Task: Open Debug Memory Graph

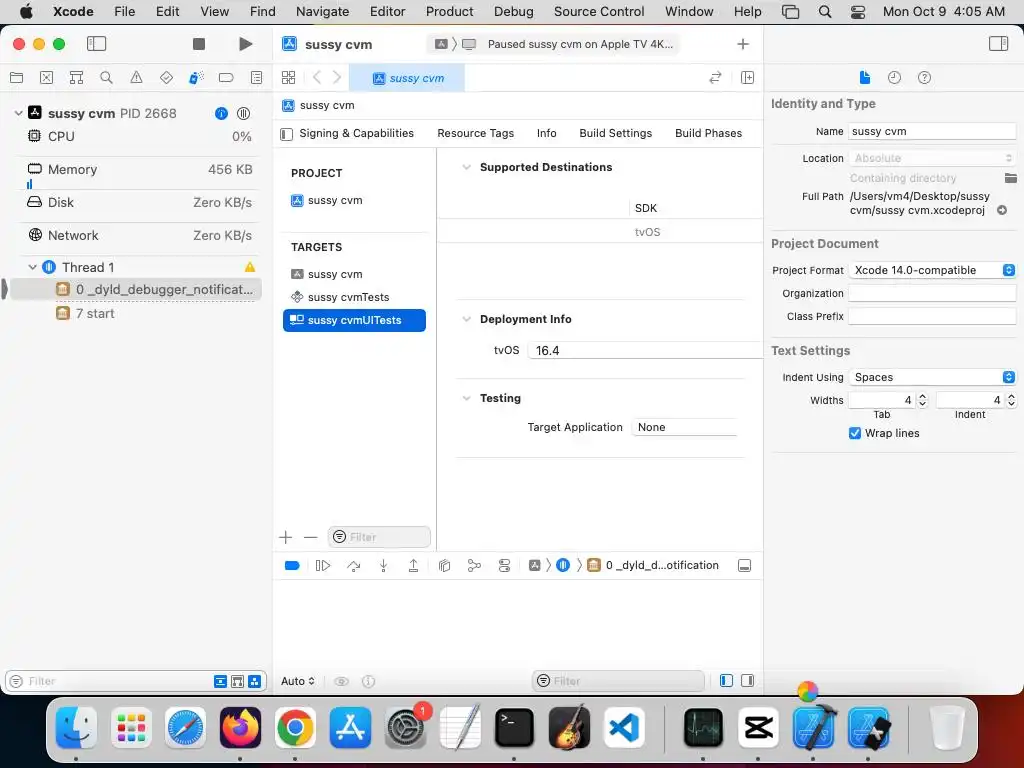Action: coord(474,566)
